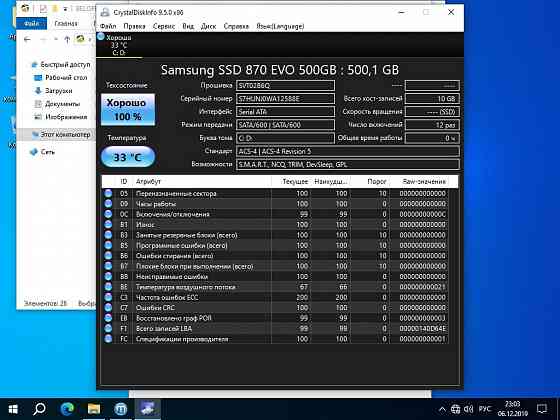Open the Главная ribbon tab in Explorer
This screenshot has height=420, width=560.
66,24
